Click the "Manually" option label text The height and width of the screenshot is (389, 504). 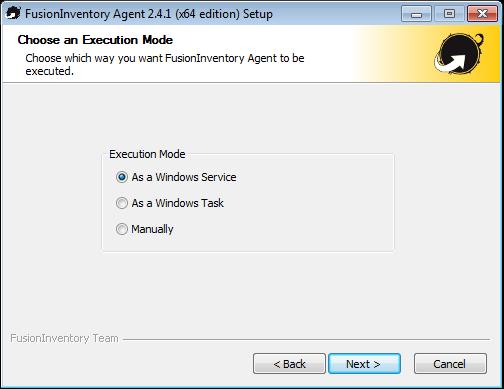point(152,229)
